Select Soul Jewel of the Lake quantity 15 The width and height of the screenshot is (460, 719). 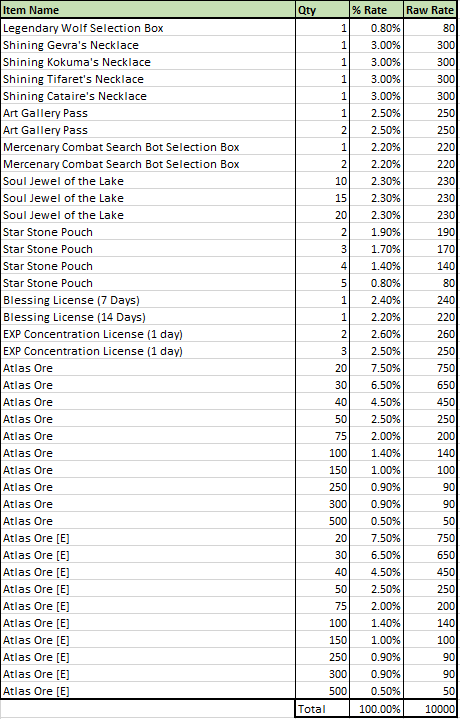coord(322,198)
